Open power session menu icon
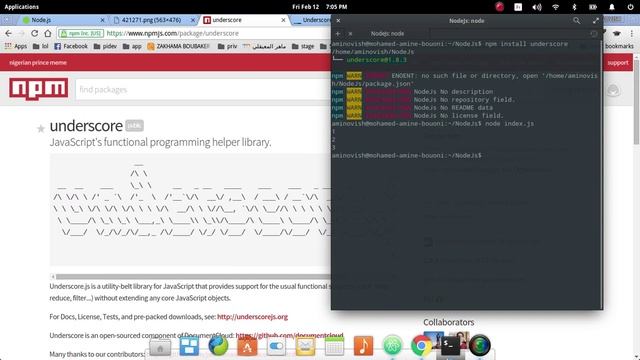 (630, 7)
